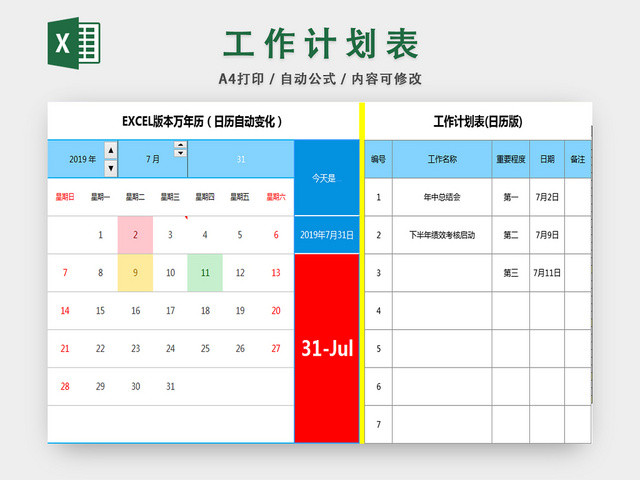
Task: Click the EXCEL版本万年历 title
Action: (x=202, y=122)
